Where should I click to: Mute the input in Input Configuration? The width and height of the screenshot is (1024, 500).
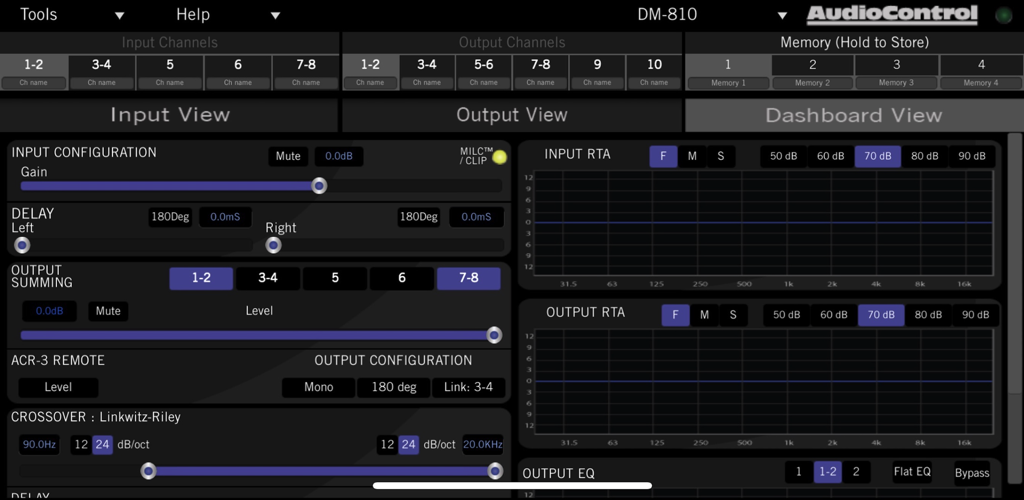[288, 157]
